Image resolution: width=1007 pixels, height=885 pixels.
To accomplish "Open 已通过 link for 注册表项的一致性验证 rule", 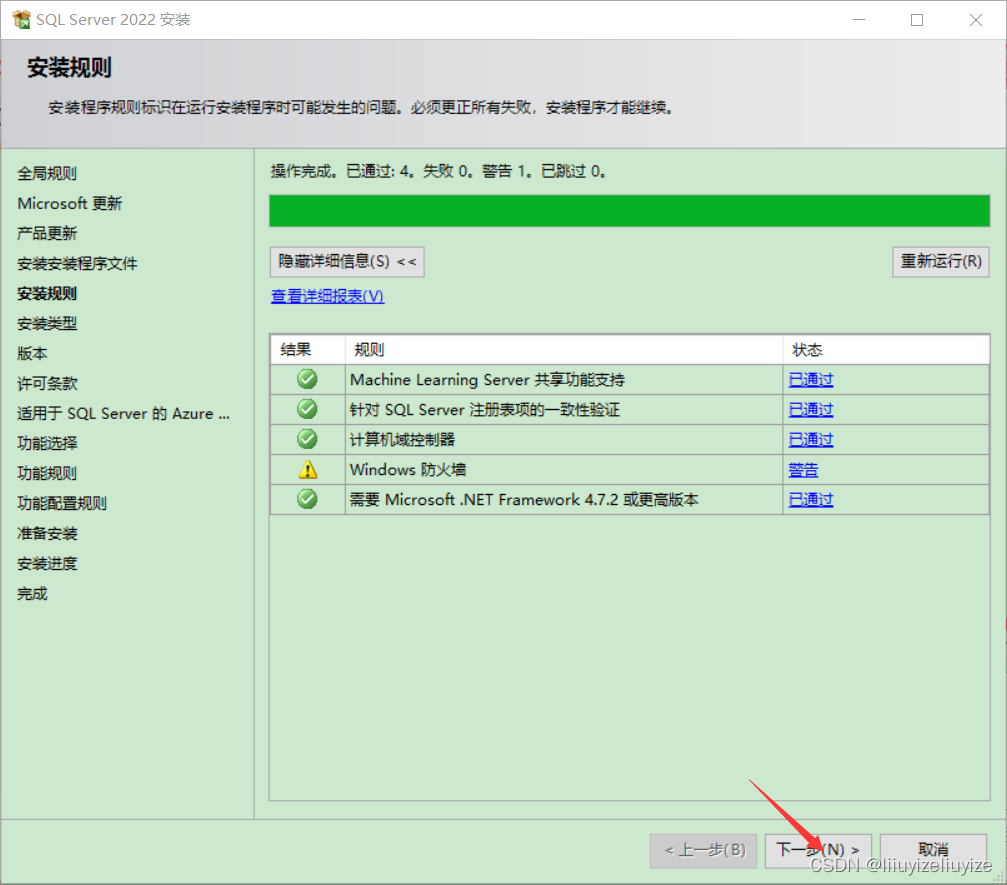I will 810,409.
